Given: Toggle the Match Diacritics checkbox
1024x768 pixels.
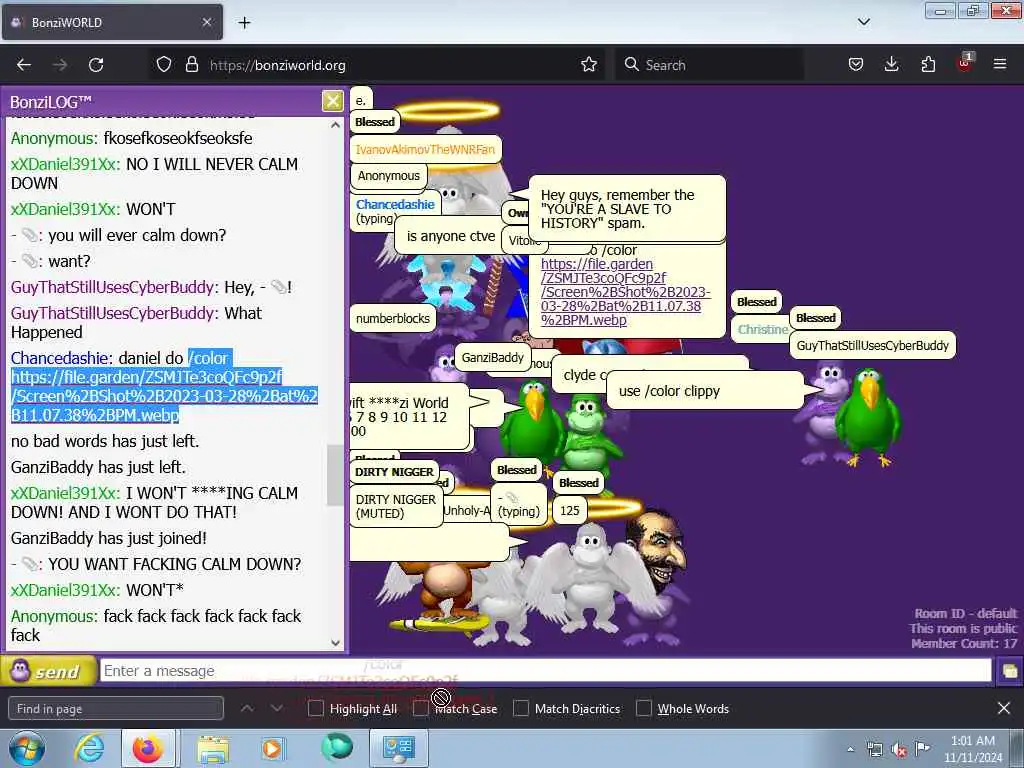Looking at the screenshot, I should tap(520, 709).
